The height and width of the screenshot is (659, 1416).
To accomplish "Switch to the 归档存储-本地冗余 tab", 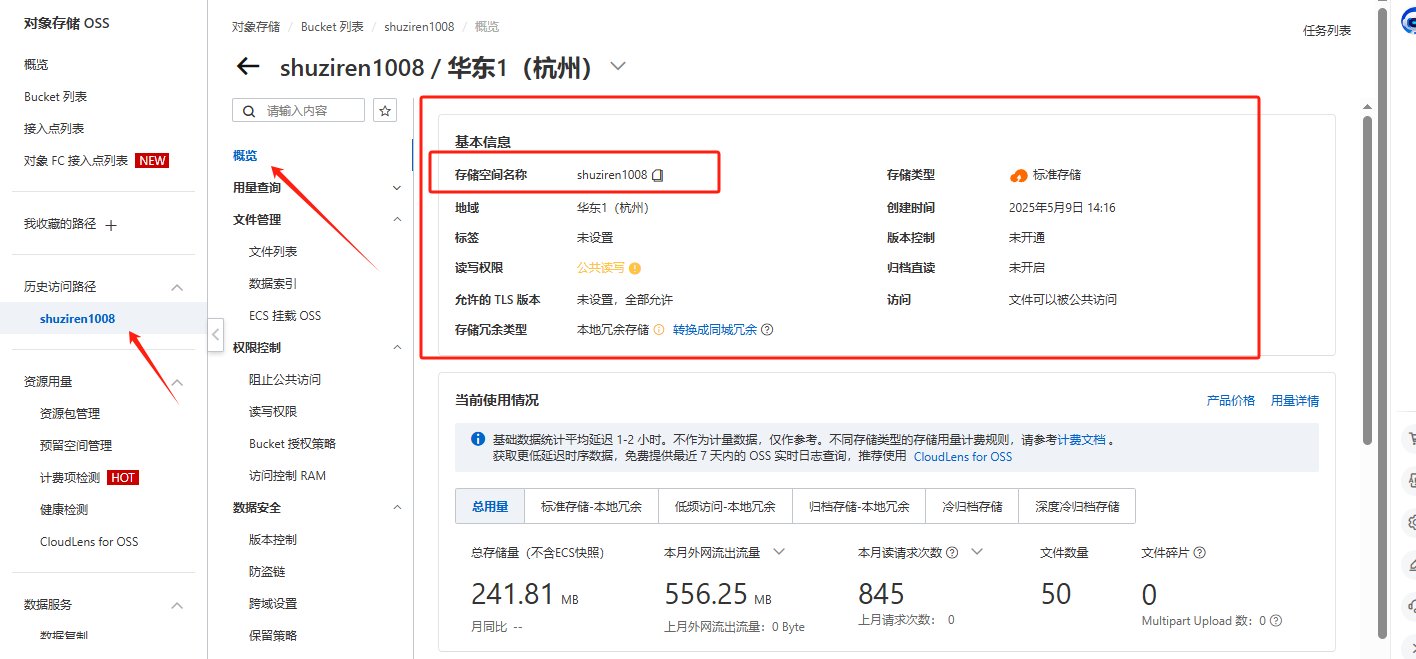I will coord(859,506).
